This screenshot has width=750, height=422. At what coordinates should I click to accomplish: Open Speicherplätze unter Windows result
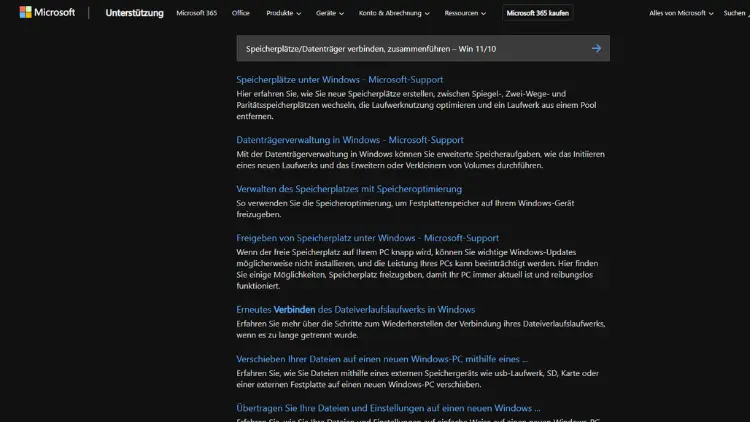[x=340, y=79]
